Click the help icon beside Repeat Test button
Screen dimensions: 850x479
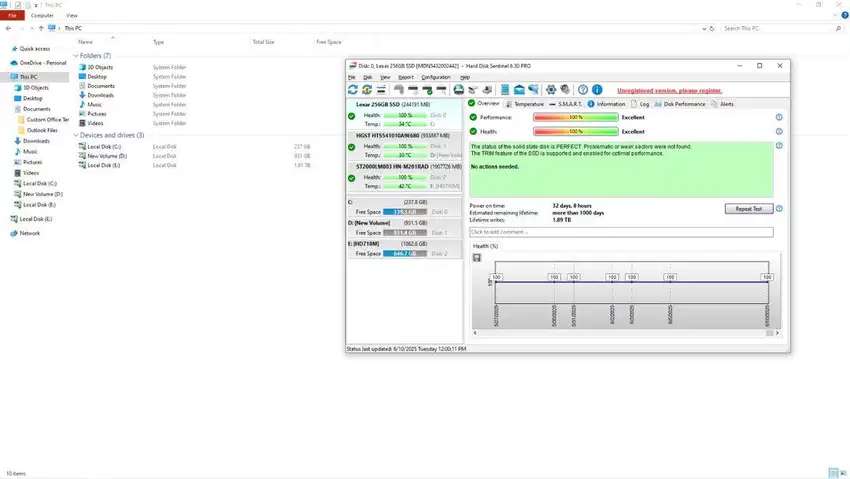[779, 209]
